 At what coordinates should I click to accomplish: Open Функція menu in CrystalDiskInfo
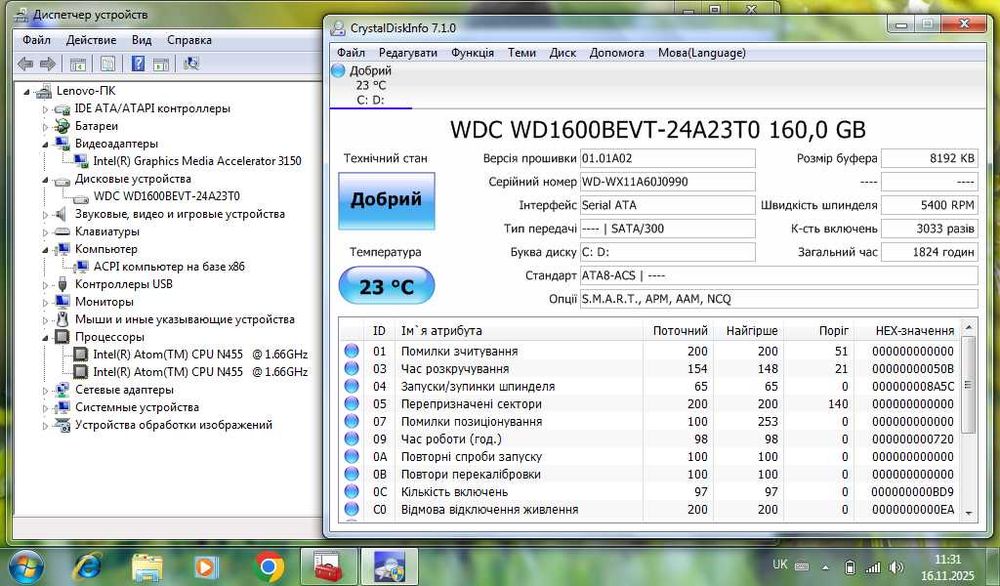coord(473,52)
